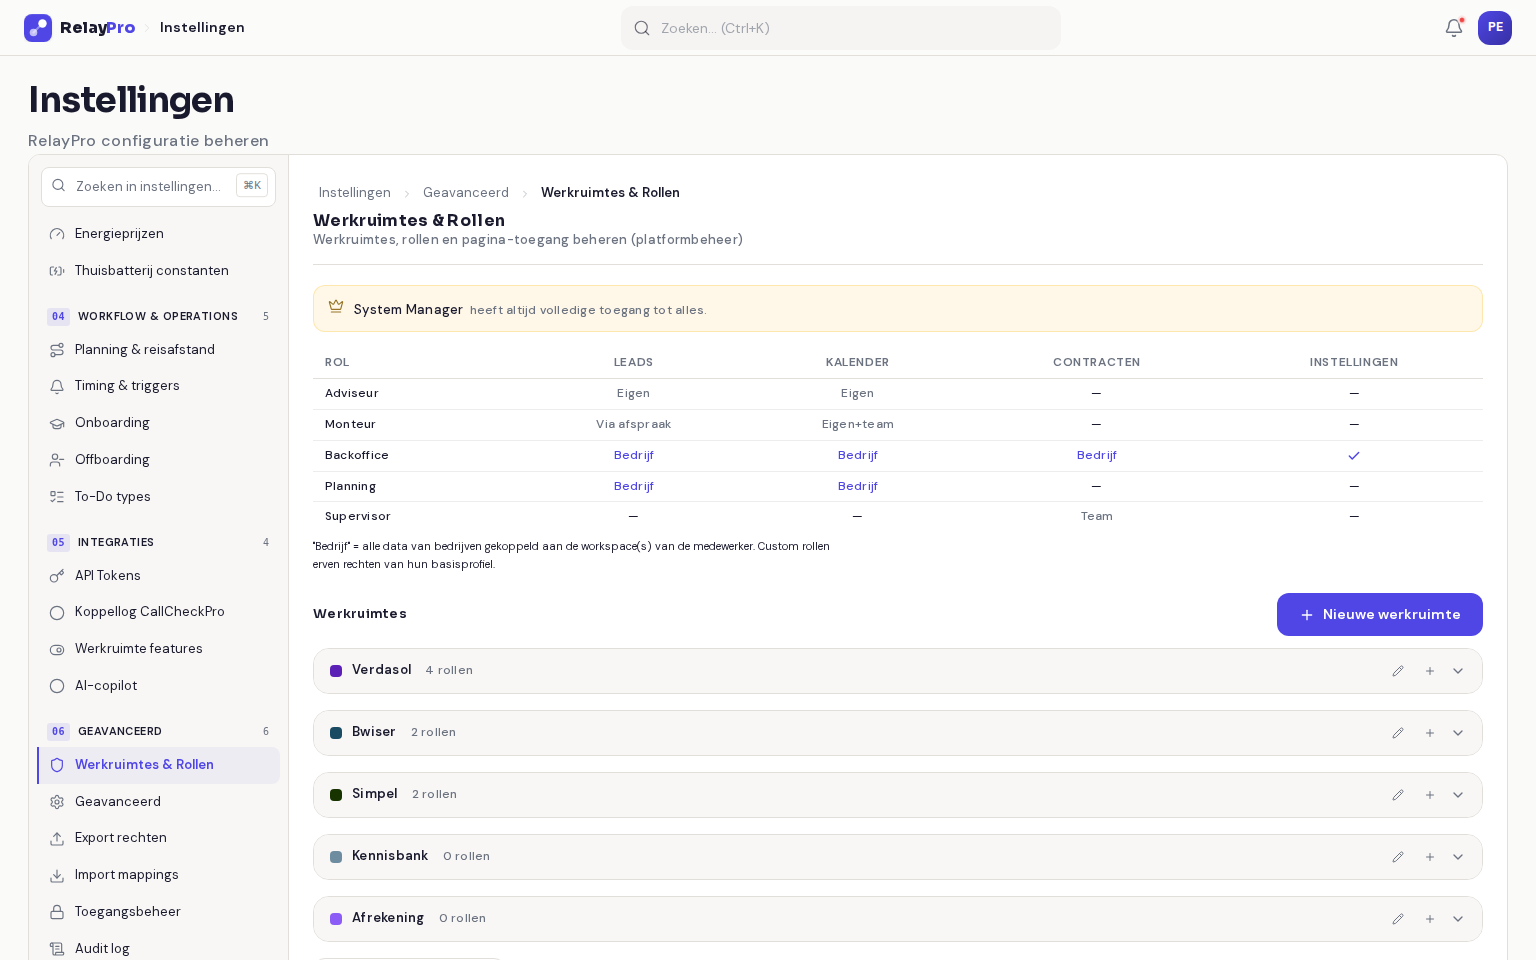Image resolution: width=1536 pixels, height=960 pixels.
Task: Click the Kennisbank grey-blue color swatch
Action: pos(336,857)
